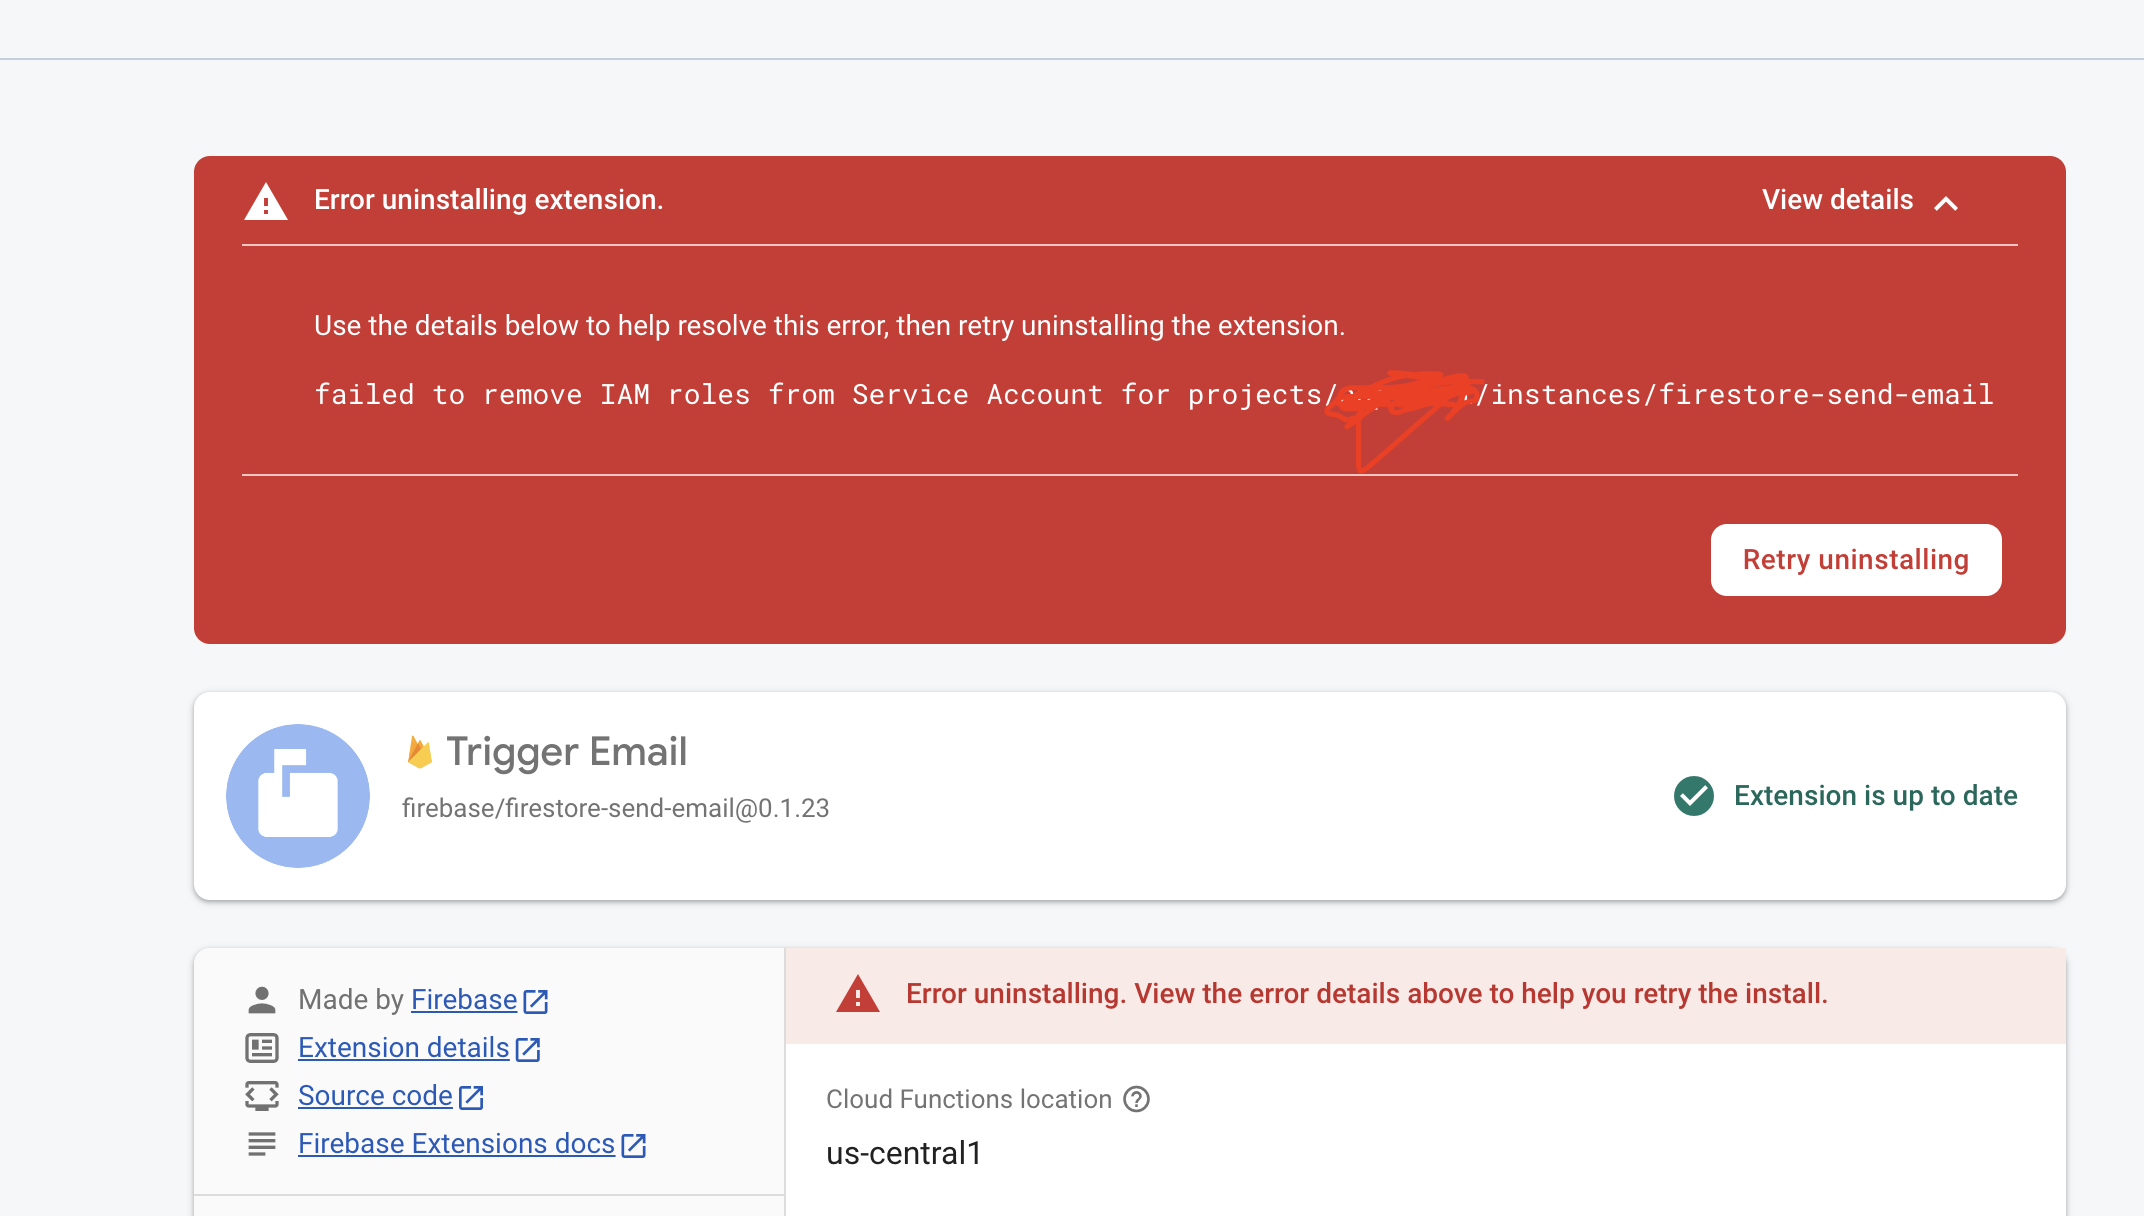
Task: Select the us-central1 location text
Action: pos(903,1153)
